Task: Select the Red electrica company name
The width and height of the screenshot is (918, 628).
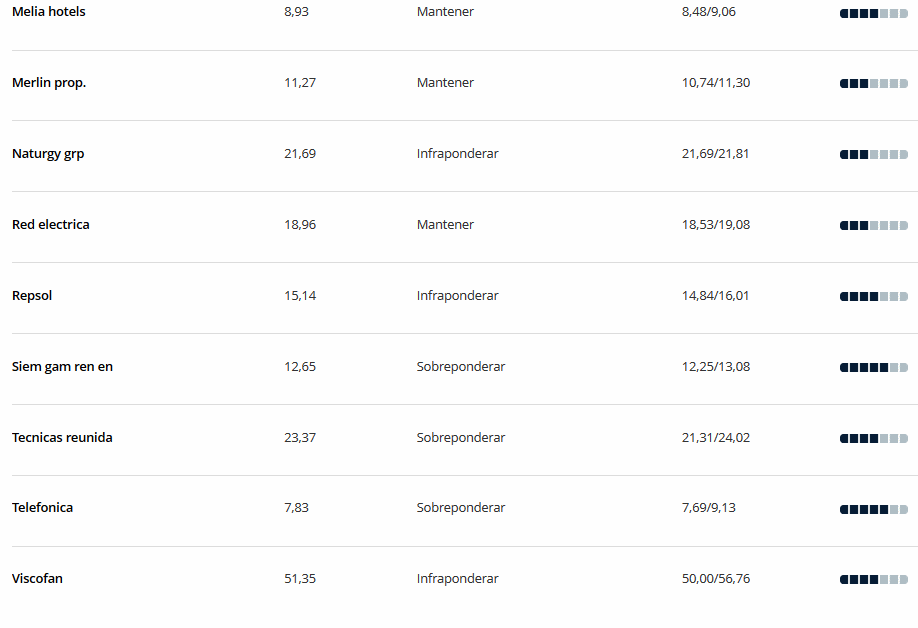Action: [x=51, y=225]
